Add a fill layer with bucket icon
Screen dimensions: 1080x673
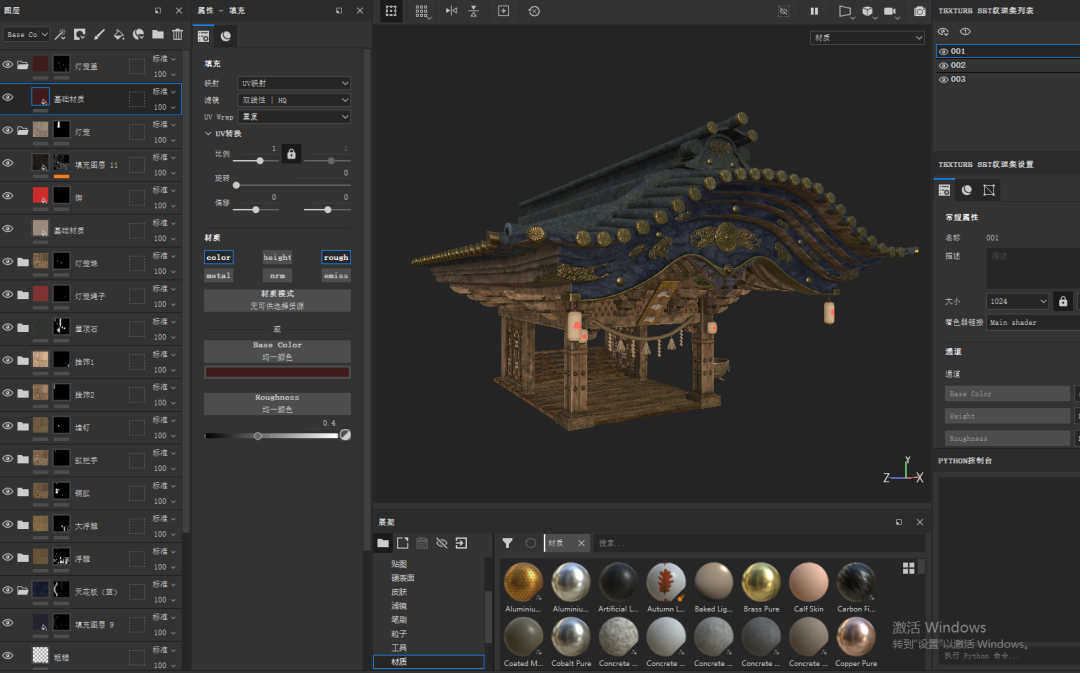tap(119, 35)
